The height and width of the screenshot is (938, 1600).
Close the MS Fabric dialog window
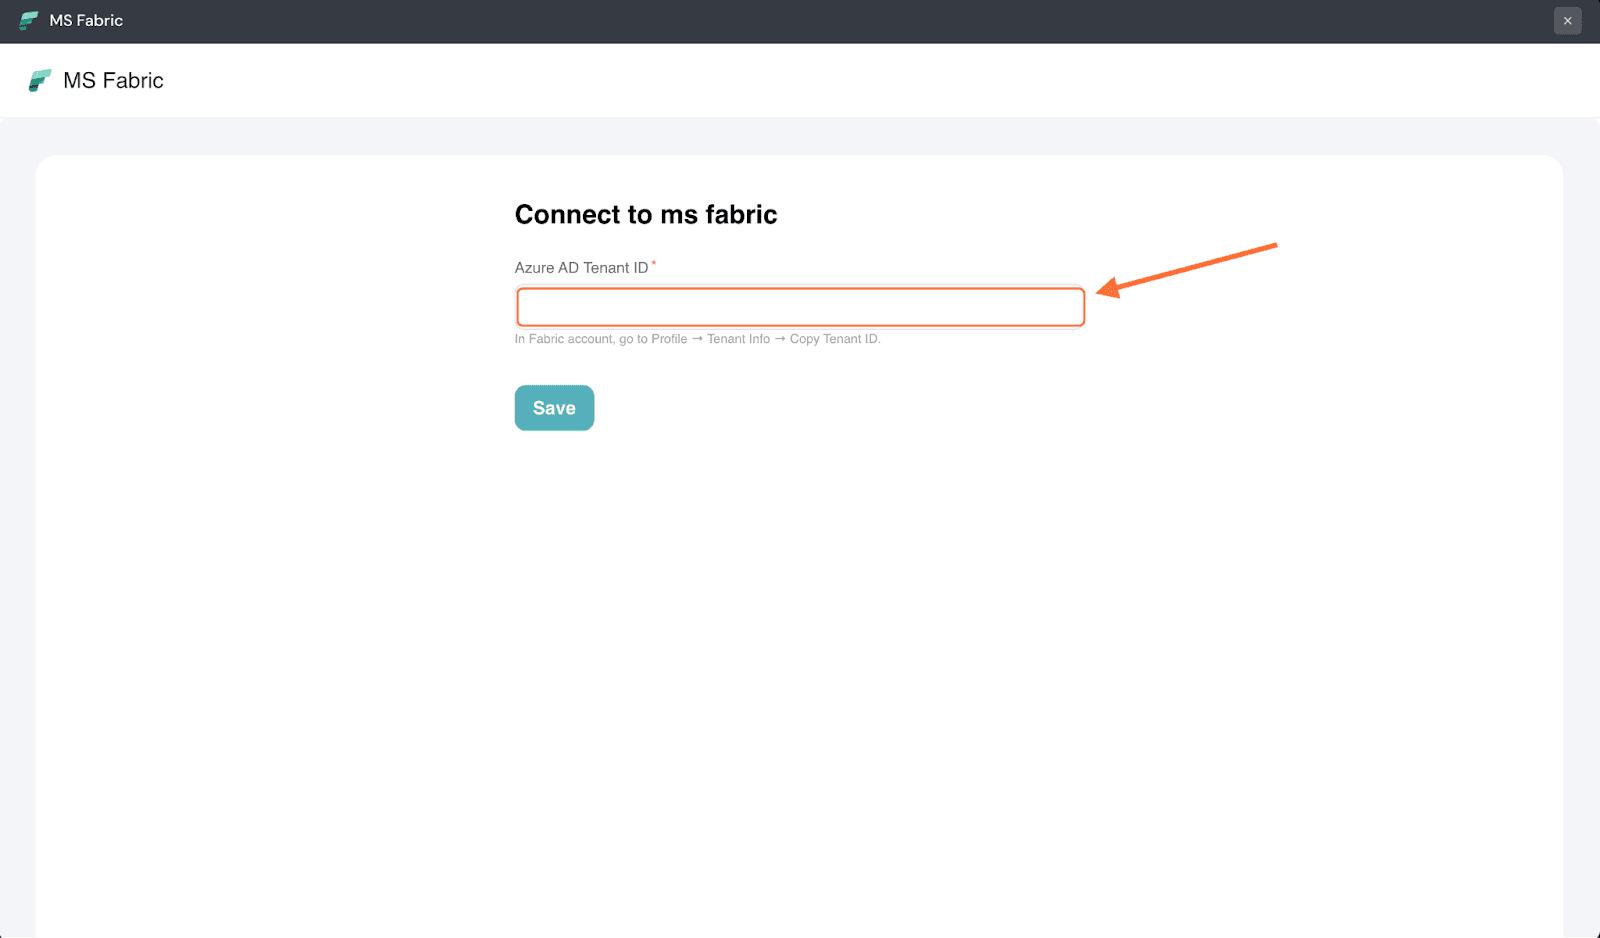(x=1567, y=20)
